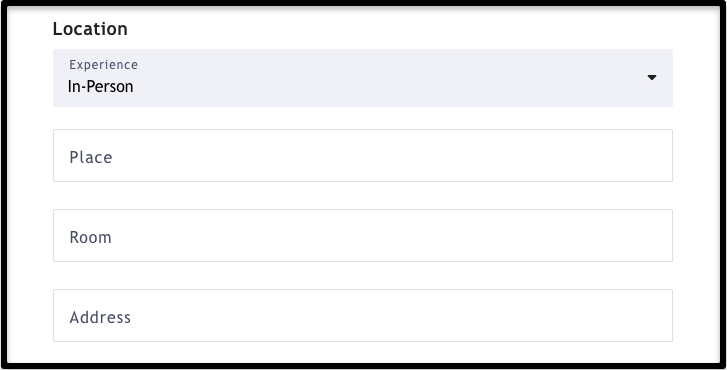Focus the Address input field

tap(363, 316)
